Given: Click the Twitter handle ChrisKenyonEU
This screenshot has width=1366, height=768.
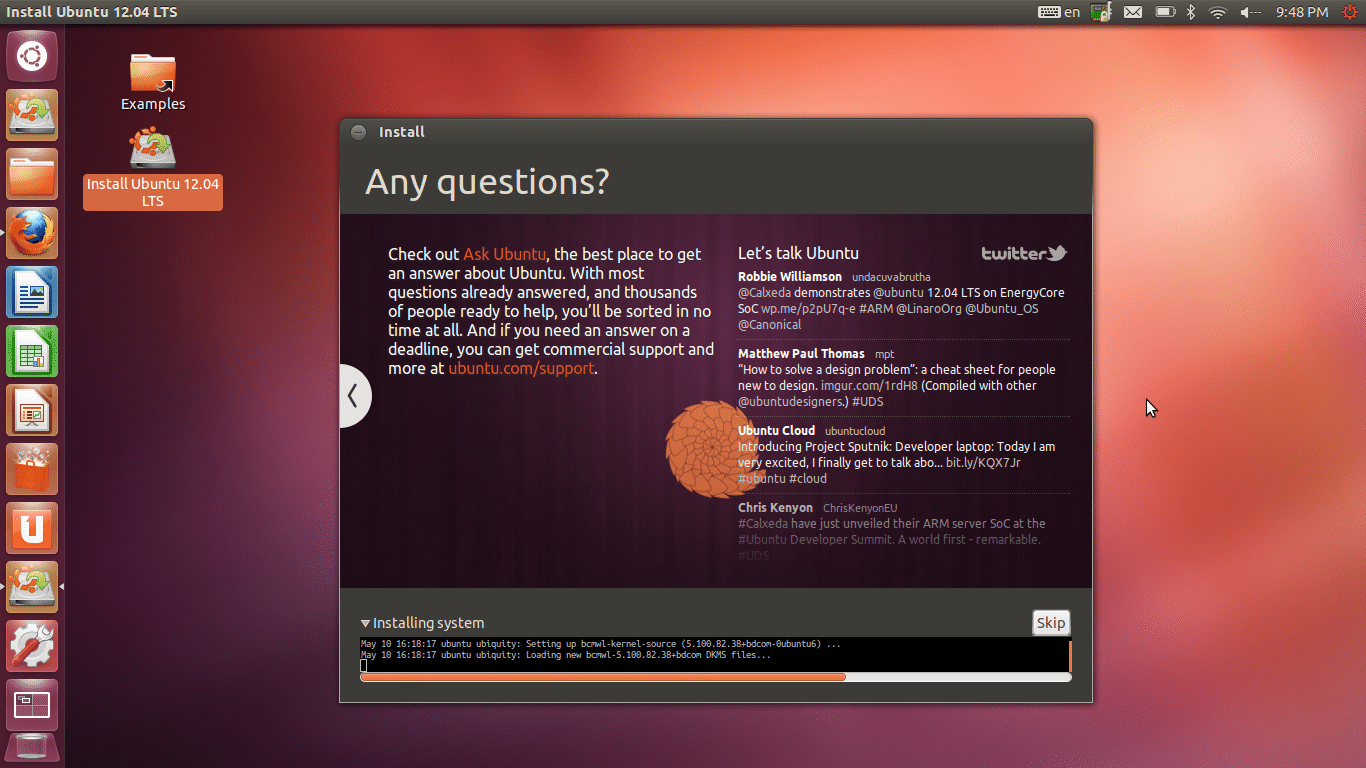Looking at the screenshot, I should tap(860, 508).
